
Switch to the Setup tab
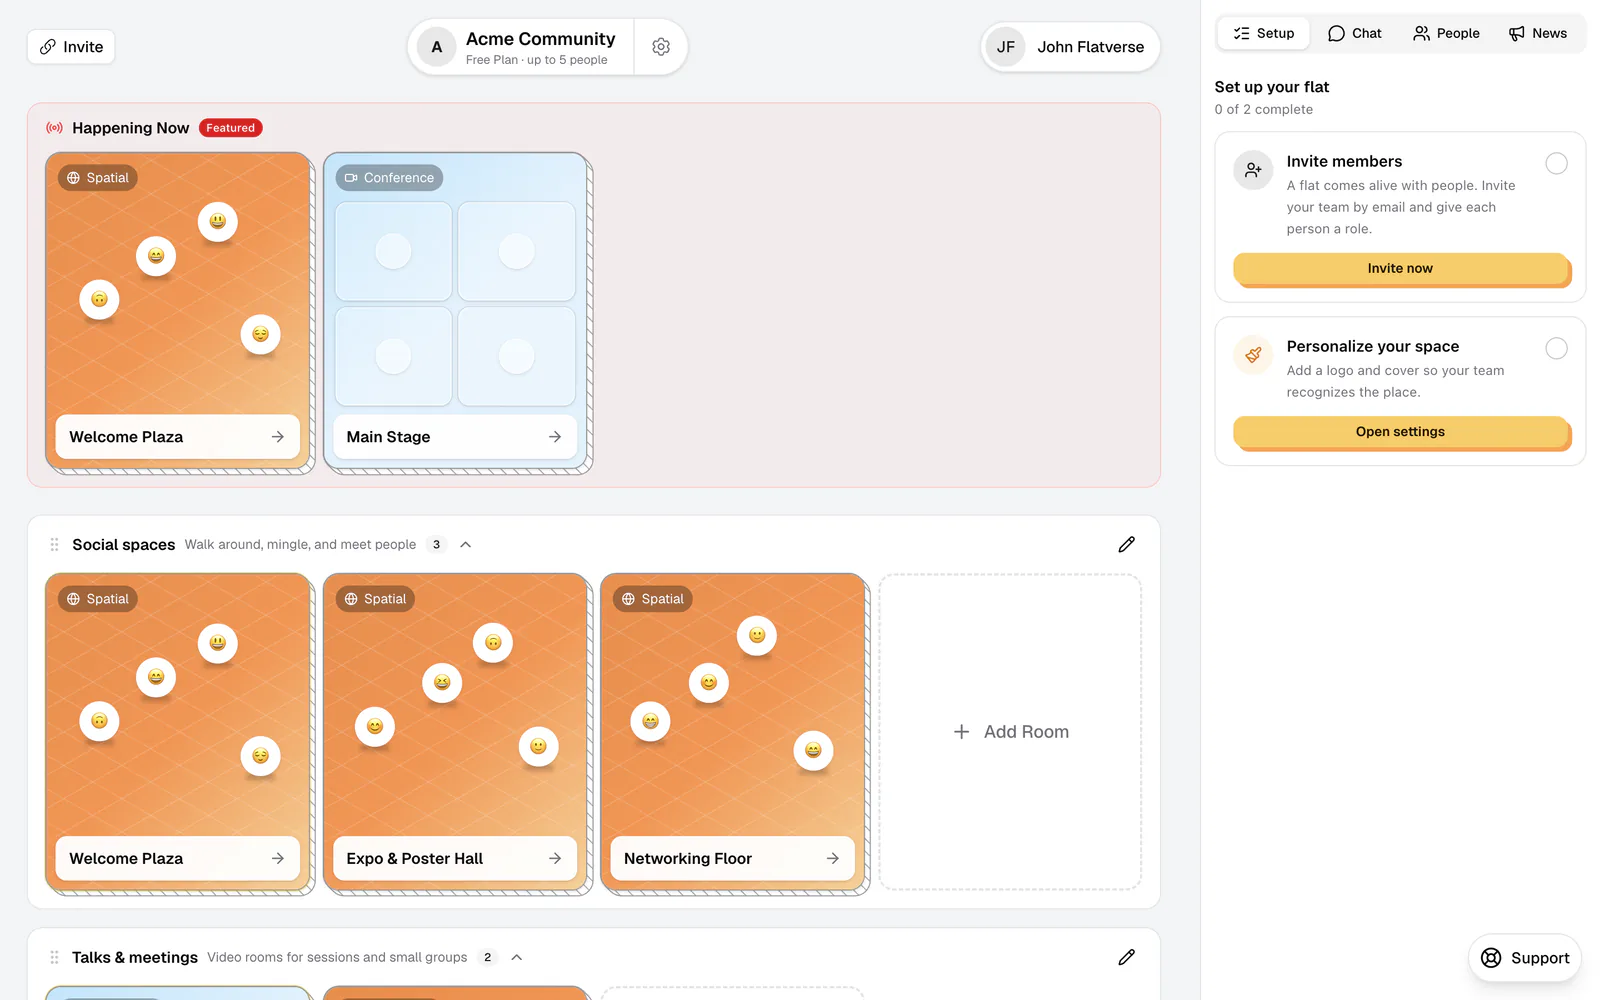(x=1264, y=33)
